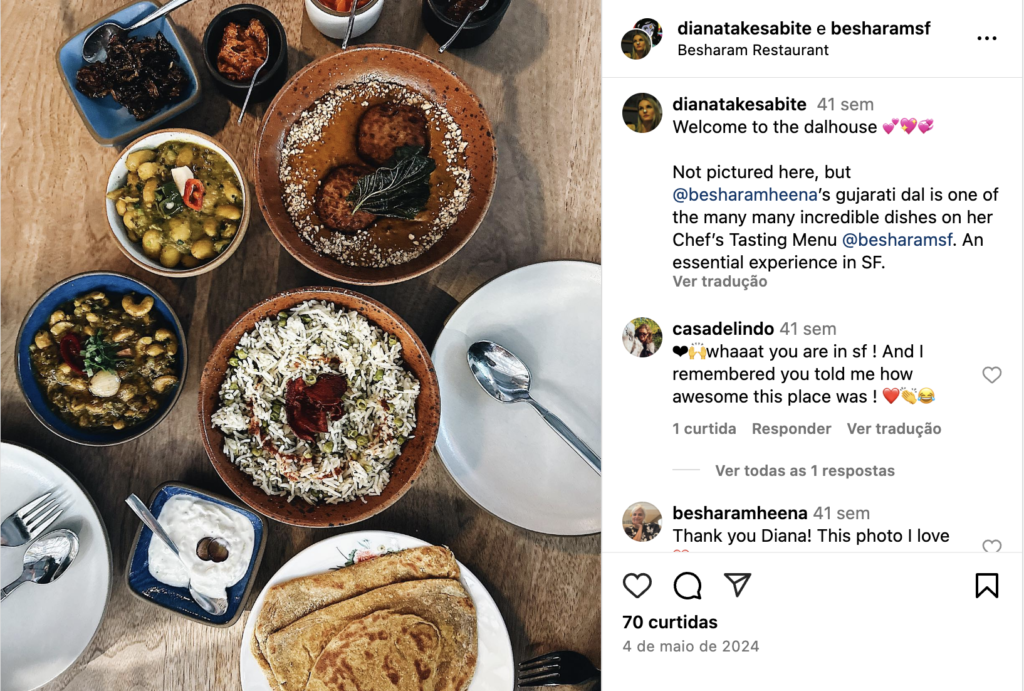Show caption translation with Ver tradução
The height and width of the screenshot is (691, 1024).
[720, 281]
